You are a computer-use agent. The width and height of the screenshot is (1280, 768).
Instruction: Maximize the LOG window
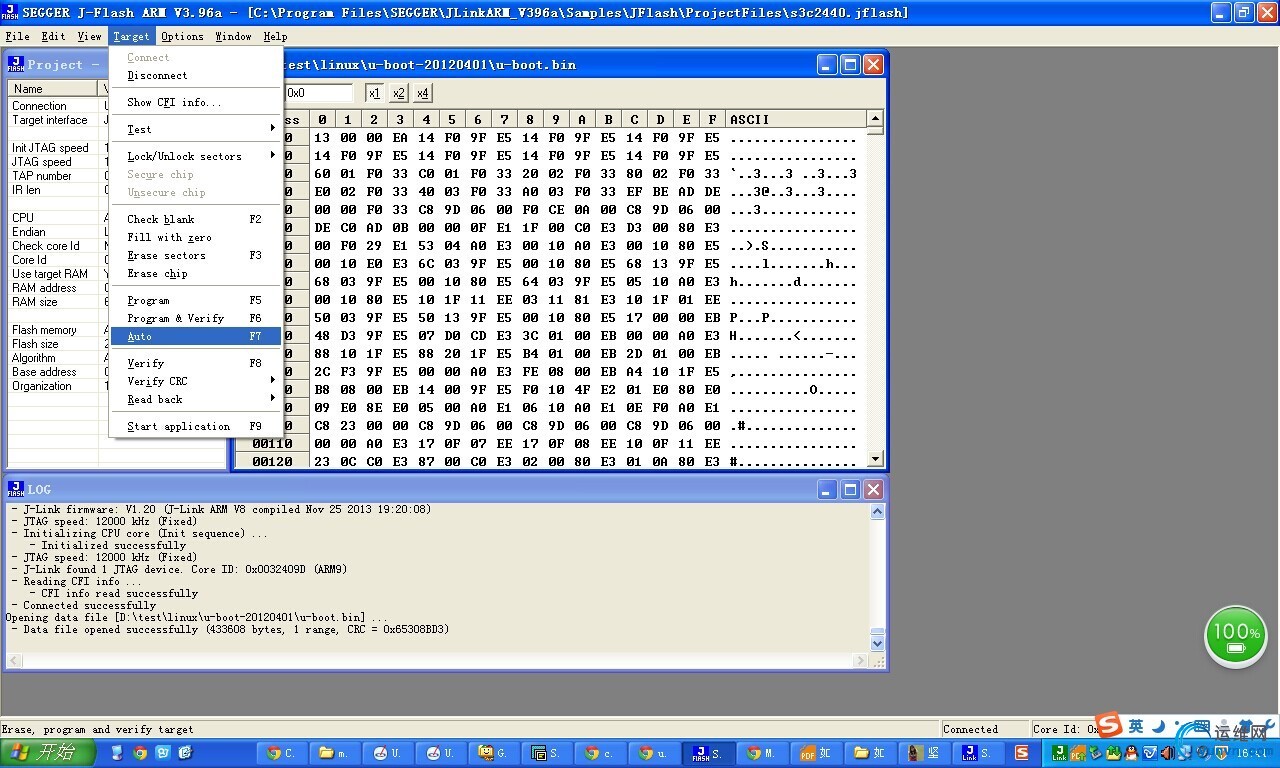pyautogui.click(x=850, y=489)
